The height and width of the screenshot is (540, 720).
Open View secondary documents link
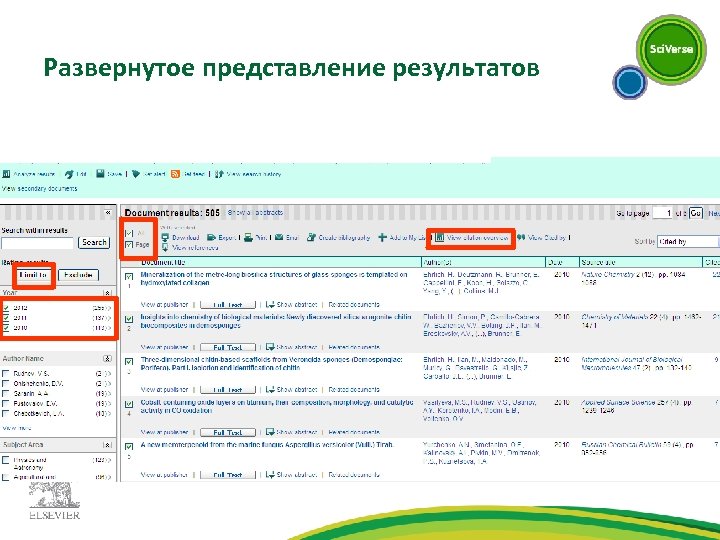[x=39, y=188]
